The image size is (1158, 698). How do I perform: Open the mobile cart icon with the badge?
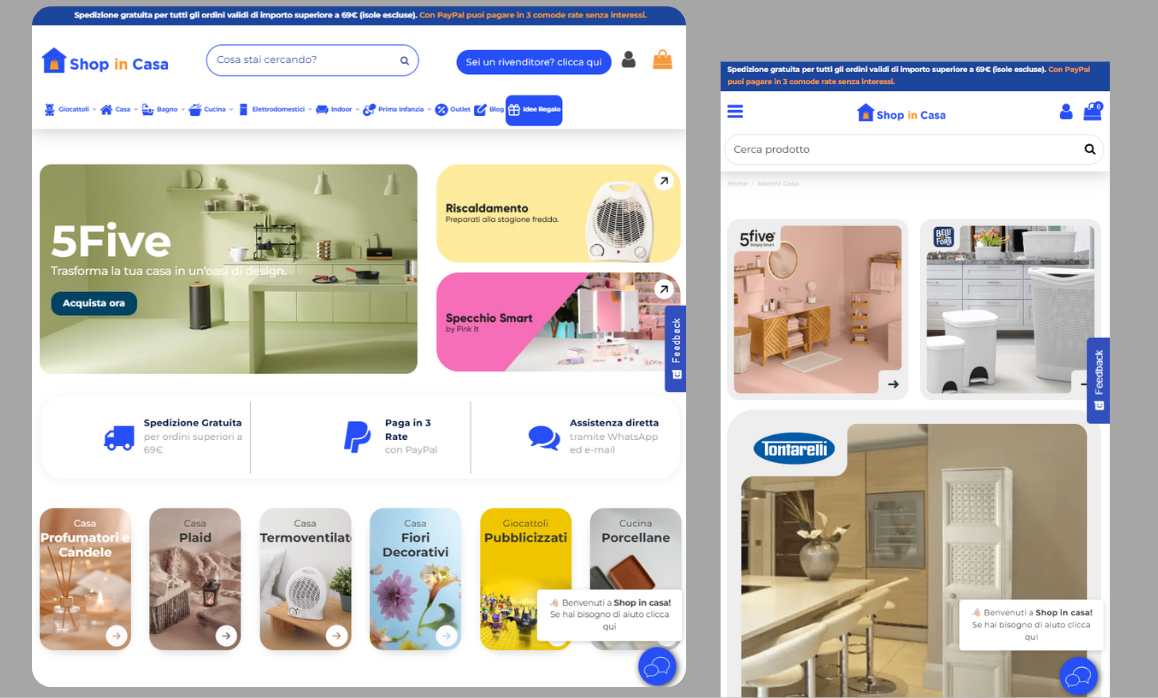coord(1092,112)
